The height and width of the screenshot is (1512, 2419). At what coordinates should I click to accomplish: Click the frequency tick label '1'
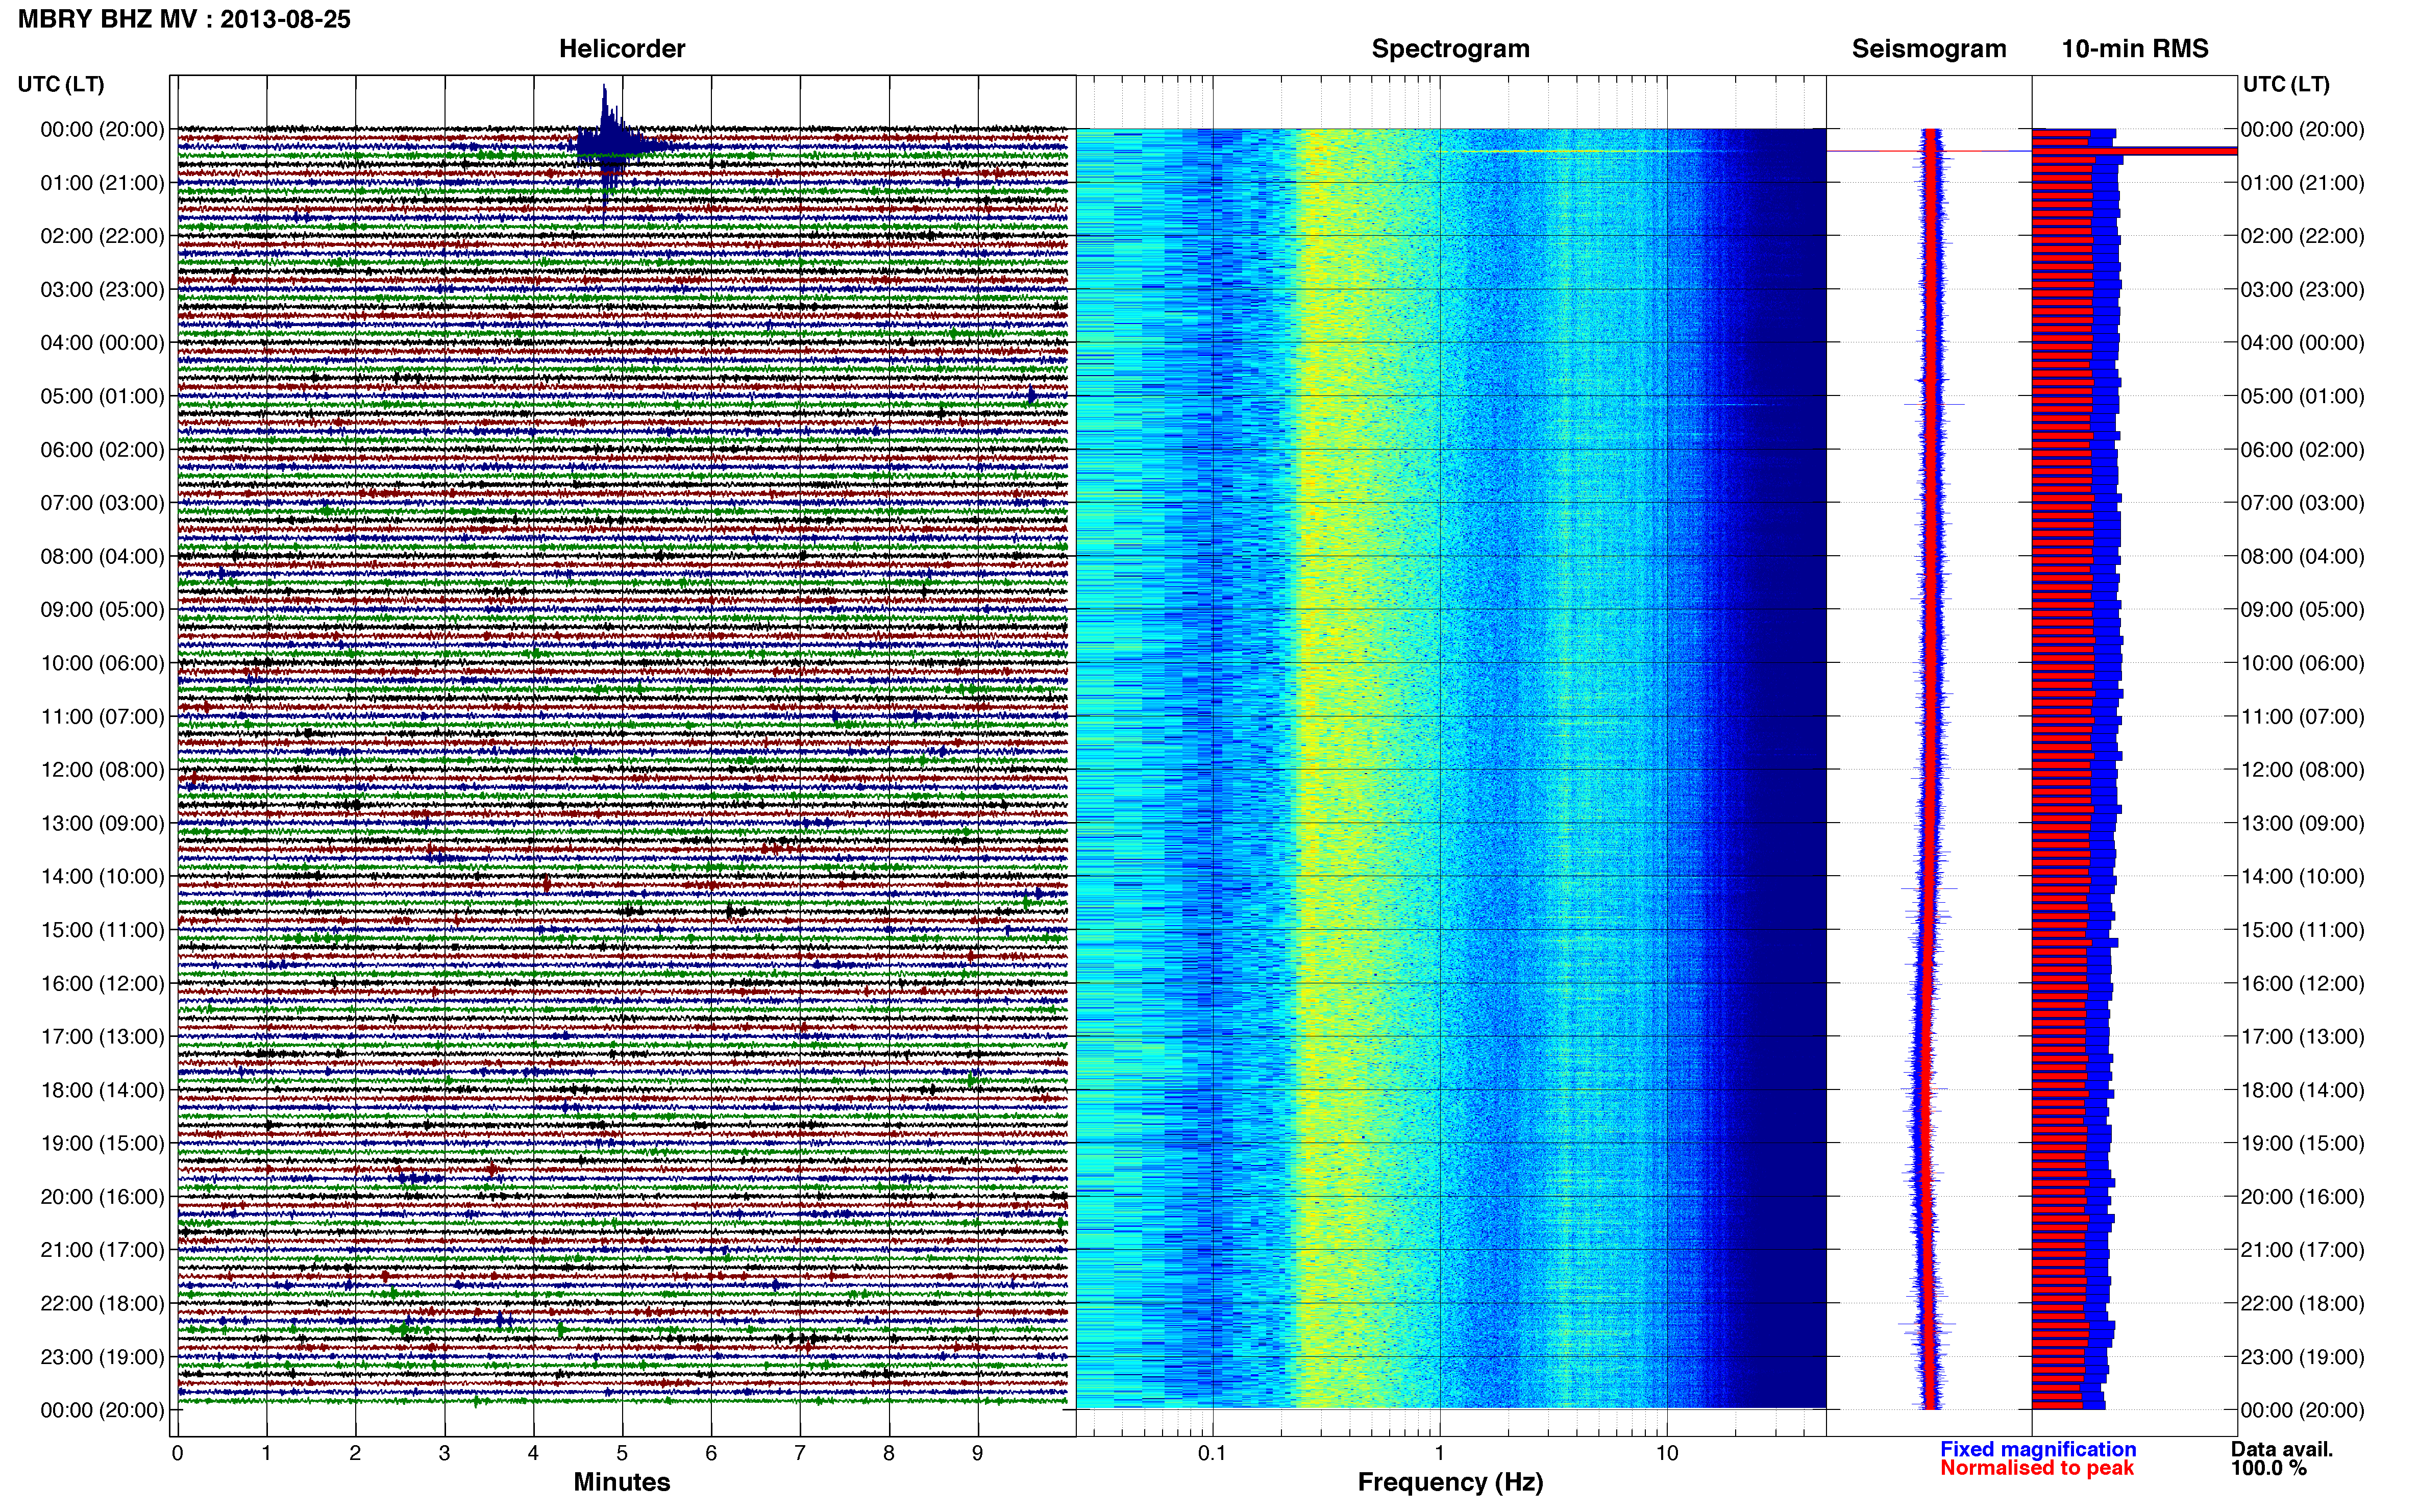[1439, 1453]
